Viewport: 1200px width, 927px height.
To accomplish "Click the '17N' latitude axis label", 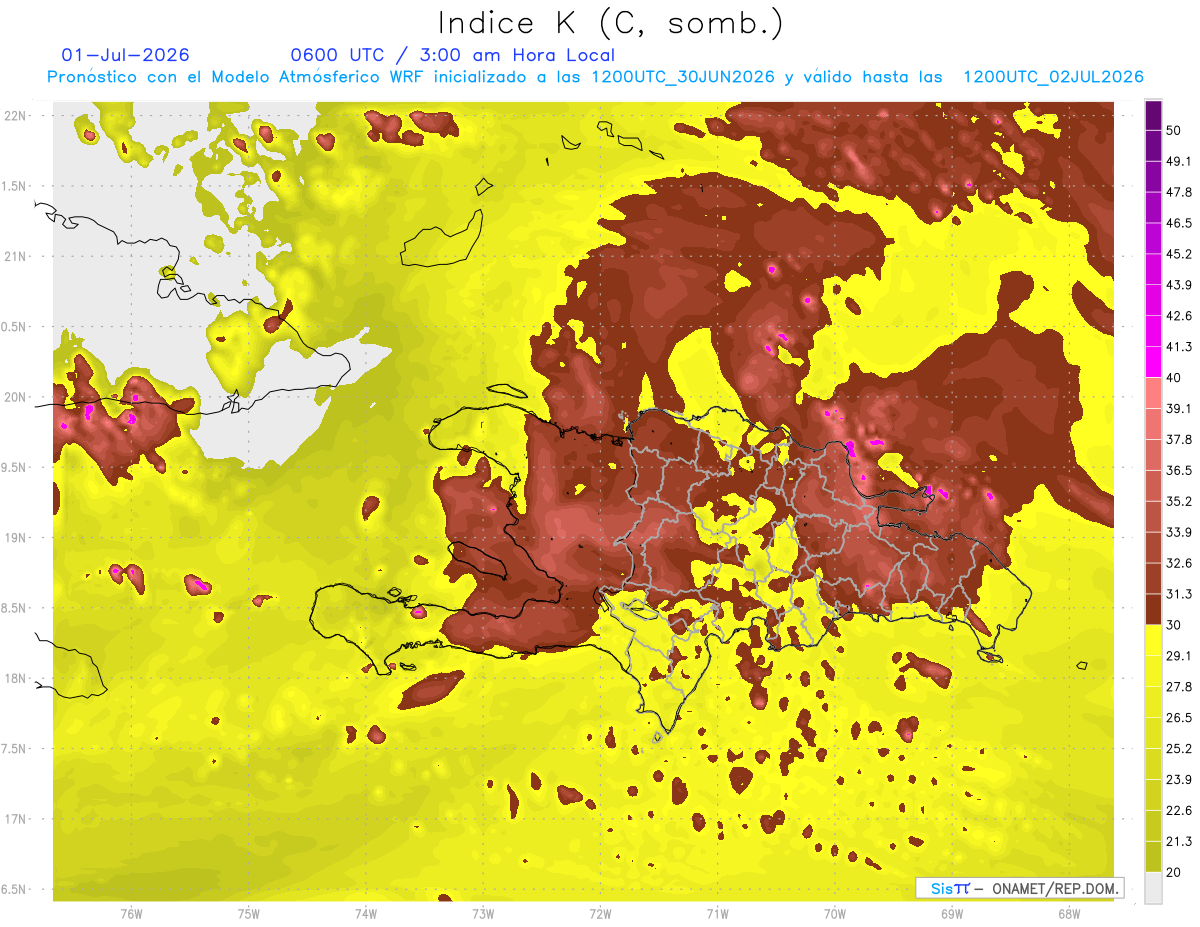I will click(16, 819).
